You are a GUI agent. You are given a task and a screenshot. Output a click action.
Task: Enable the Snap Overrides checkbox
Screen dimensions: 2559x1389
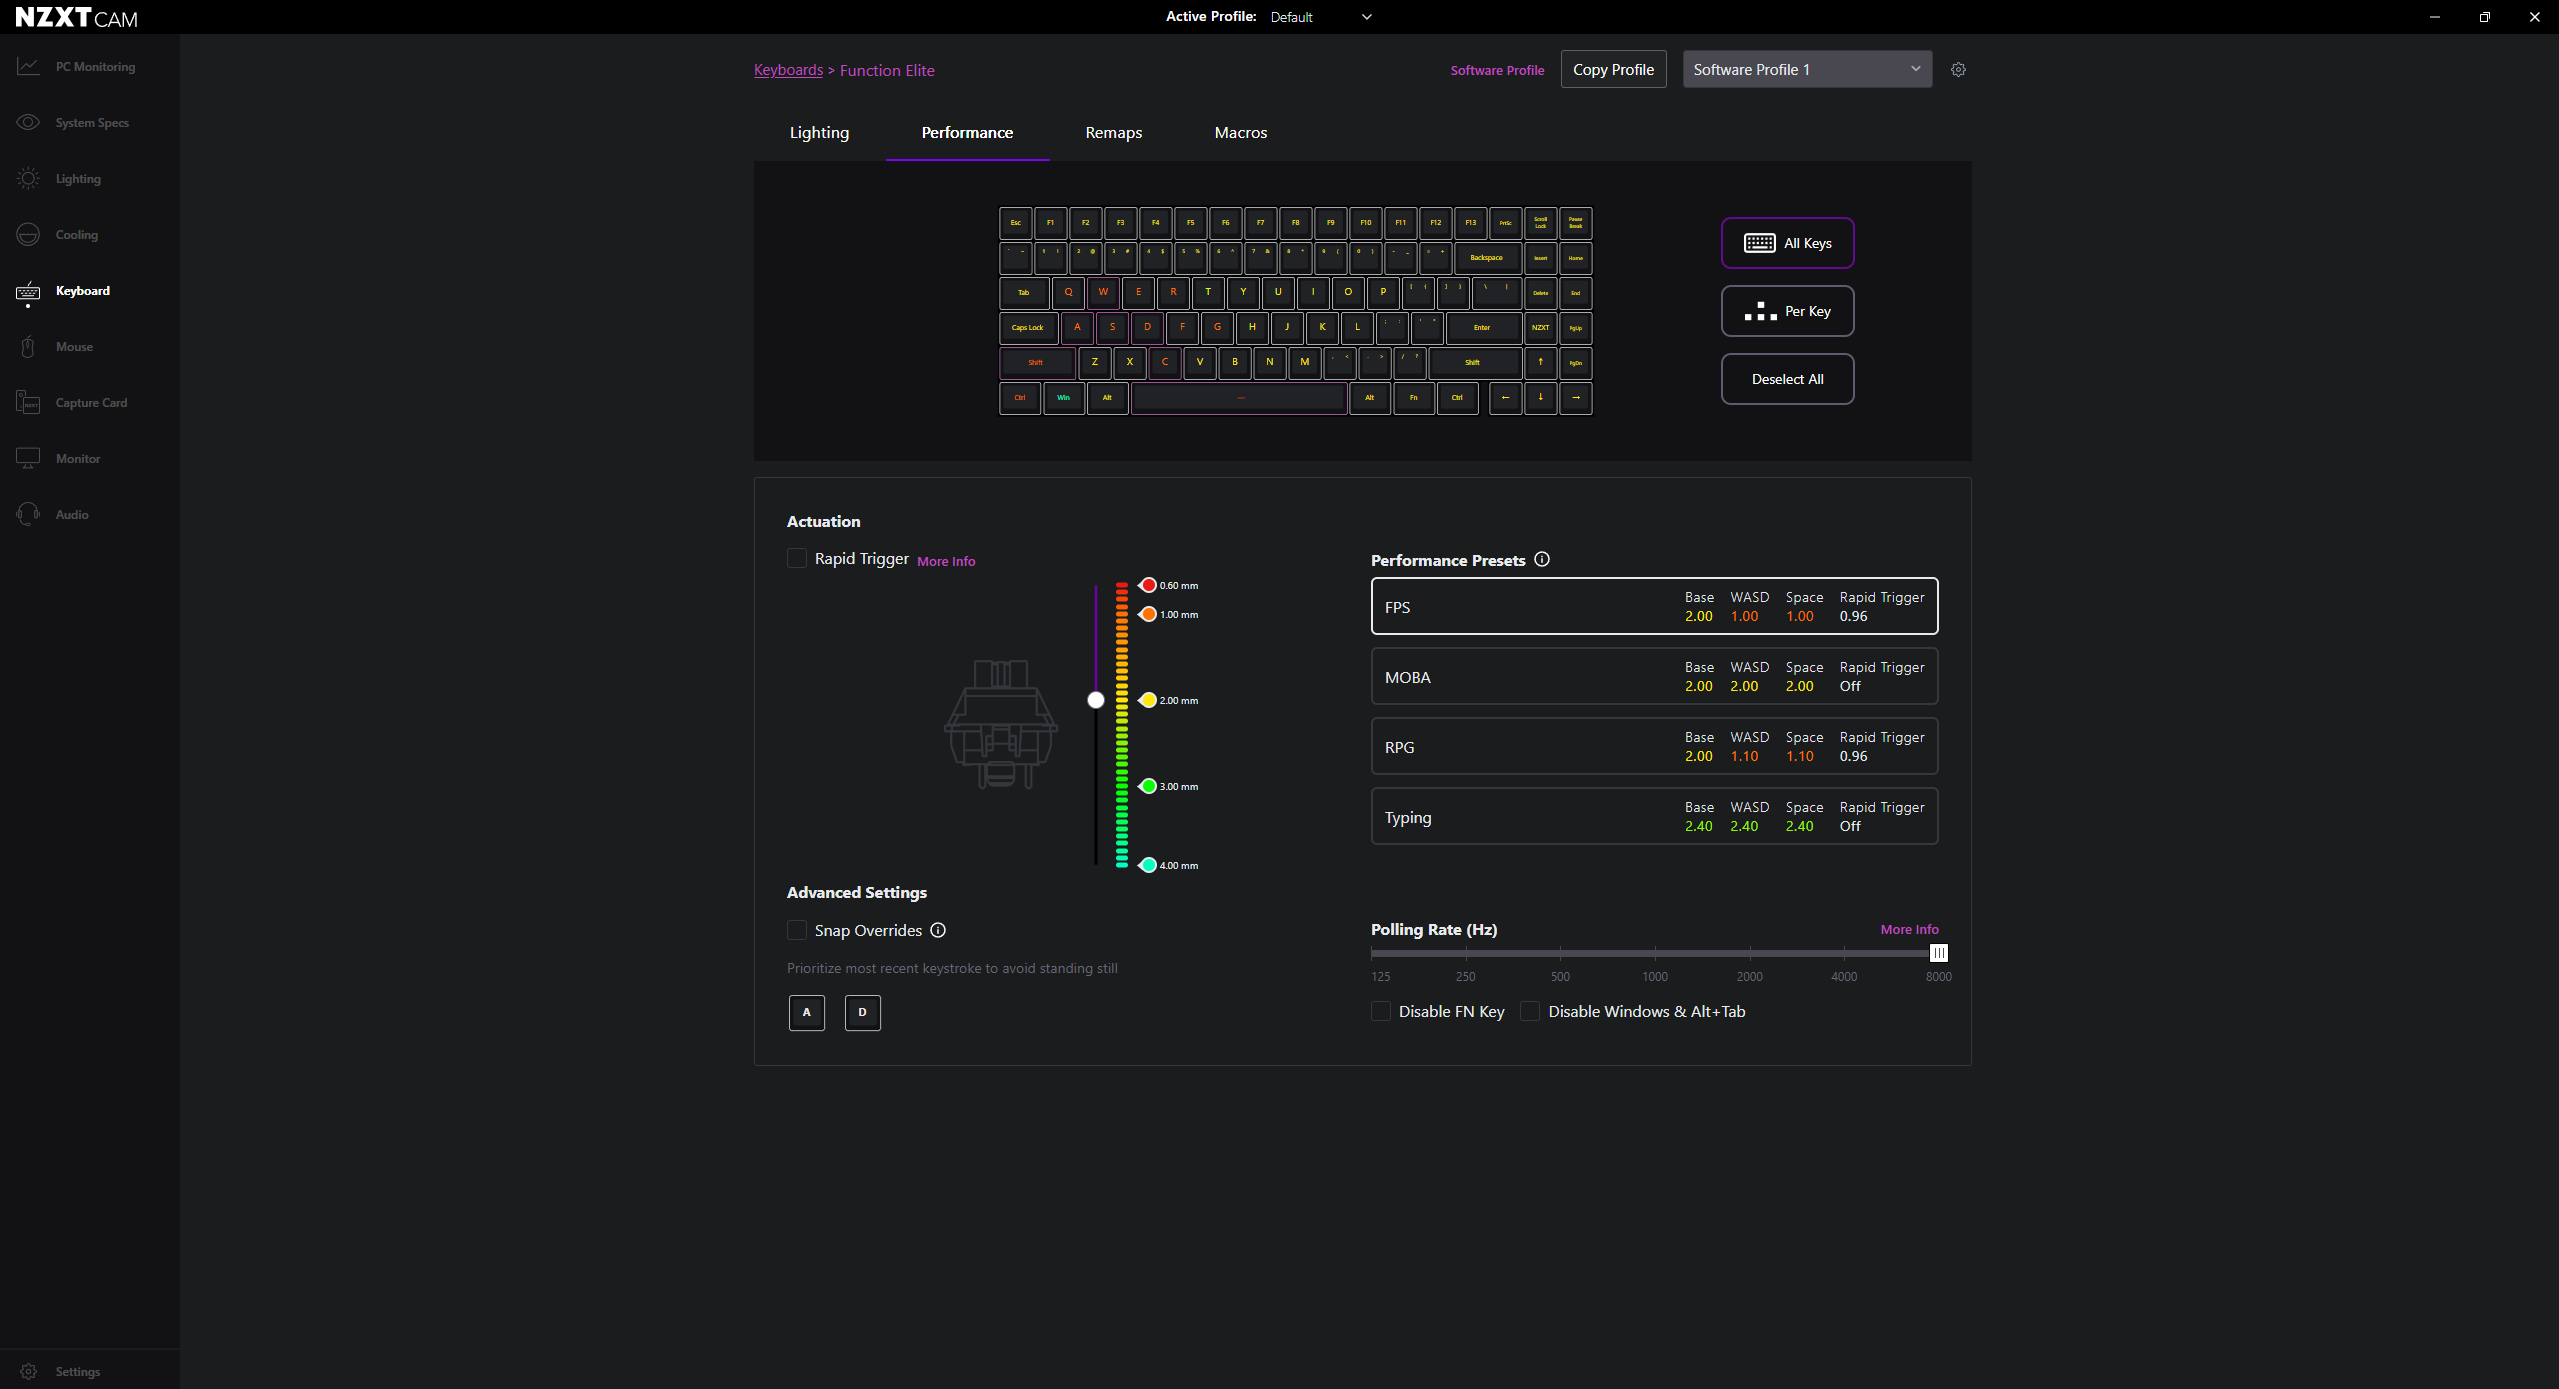pos(797,930)
